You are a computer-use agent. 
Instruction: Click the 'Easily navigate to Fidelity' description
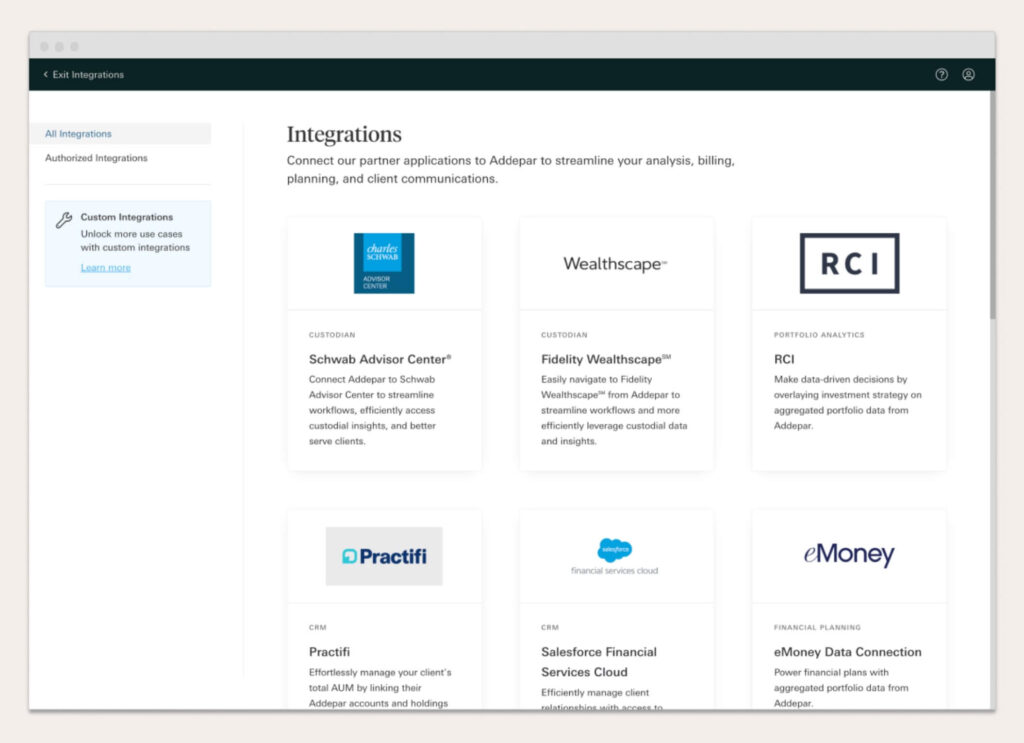click(x=614, y=410)
